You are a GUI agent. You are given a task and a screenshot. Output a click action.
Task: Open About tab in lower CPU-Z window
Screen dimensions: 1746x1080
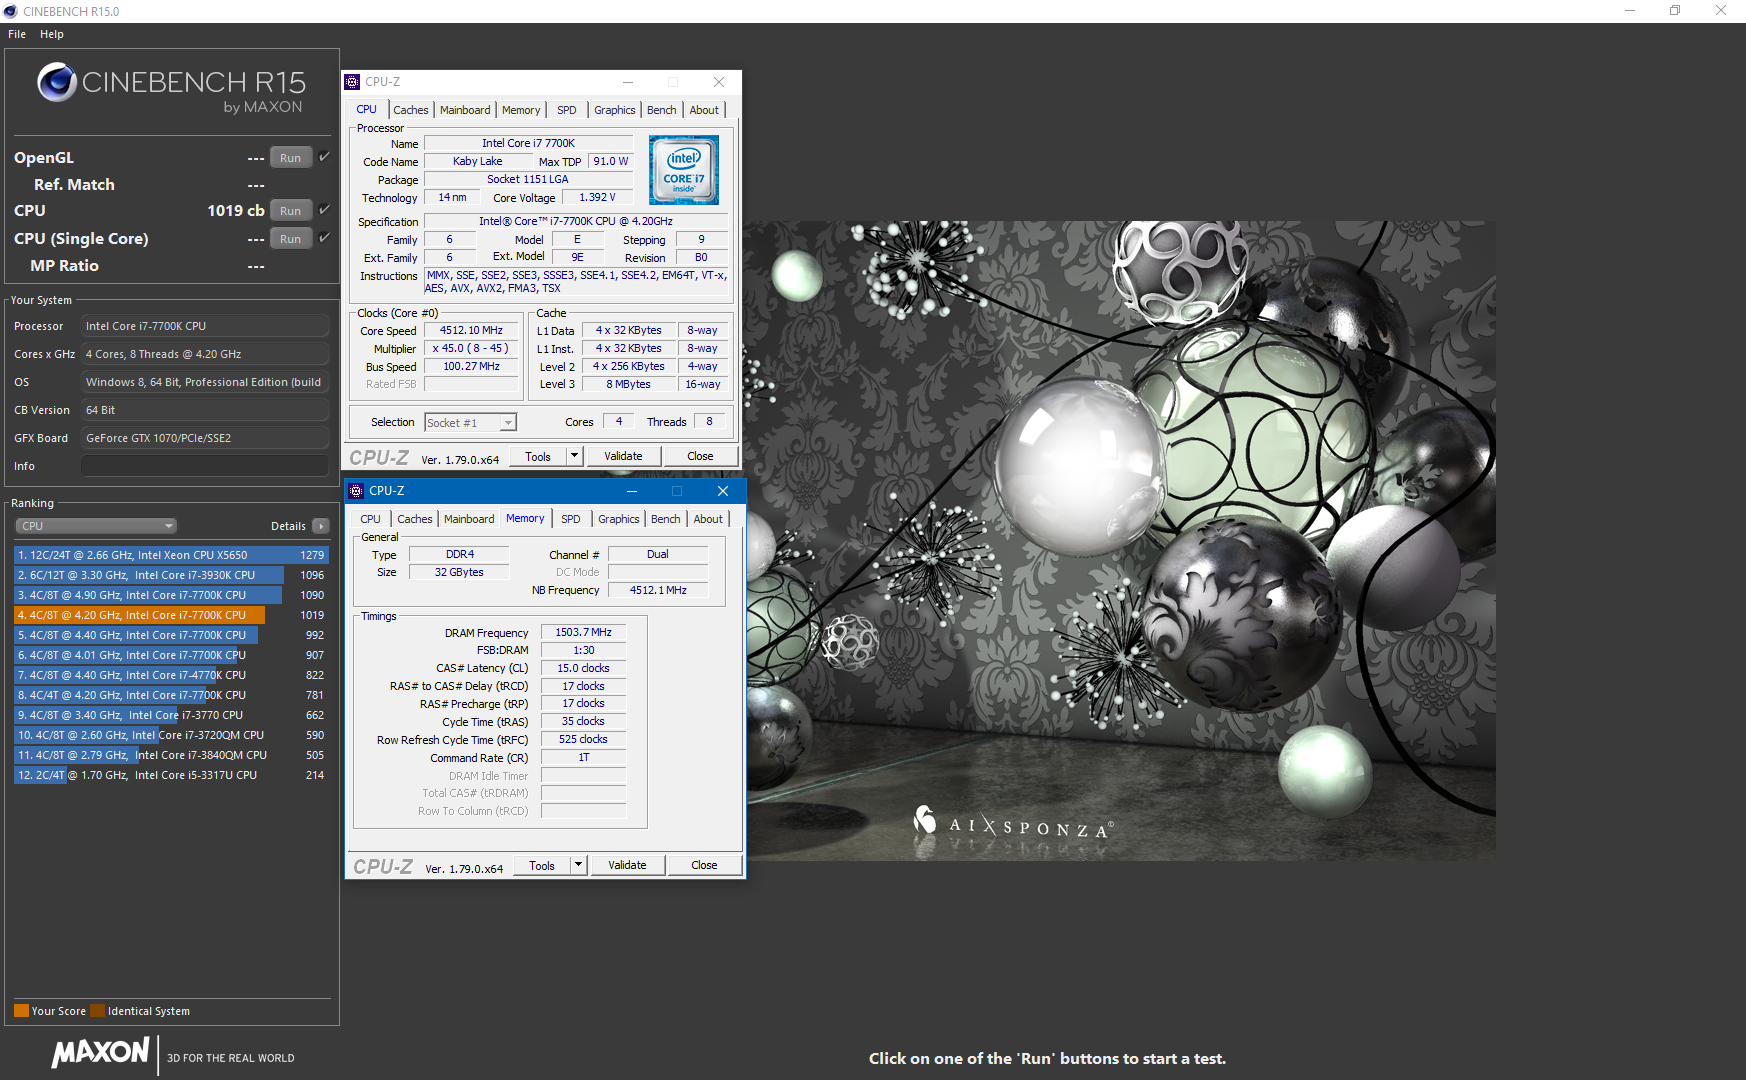pos(708,519)
